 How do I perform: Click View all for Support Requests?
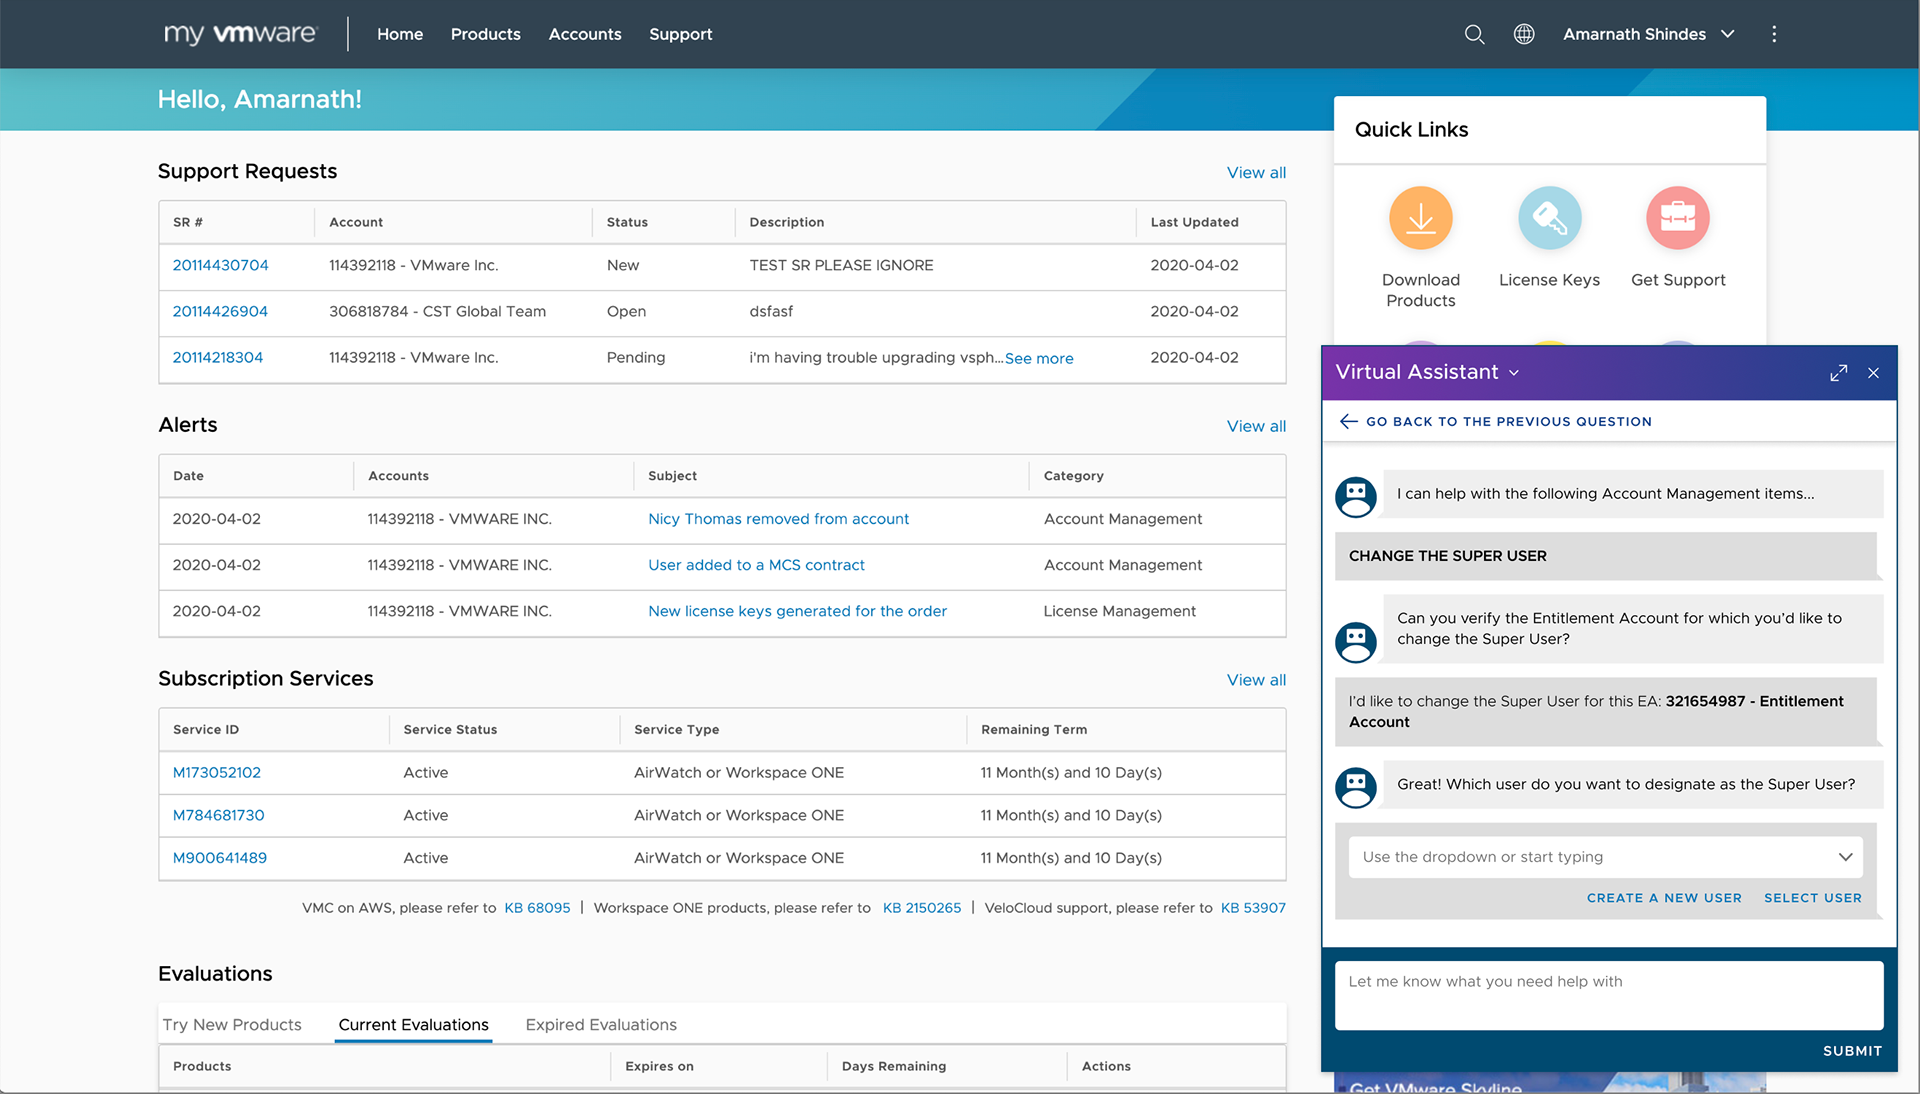(1256, 172)
